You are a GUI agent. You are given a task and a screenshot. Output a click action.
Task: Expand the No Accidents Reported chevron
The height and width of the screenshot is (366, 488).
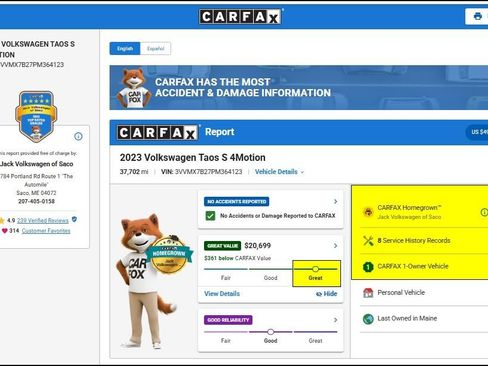point(335,201)
